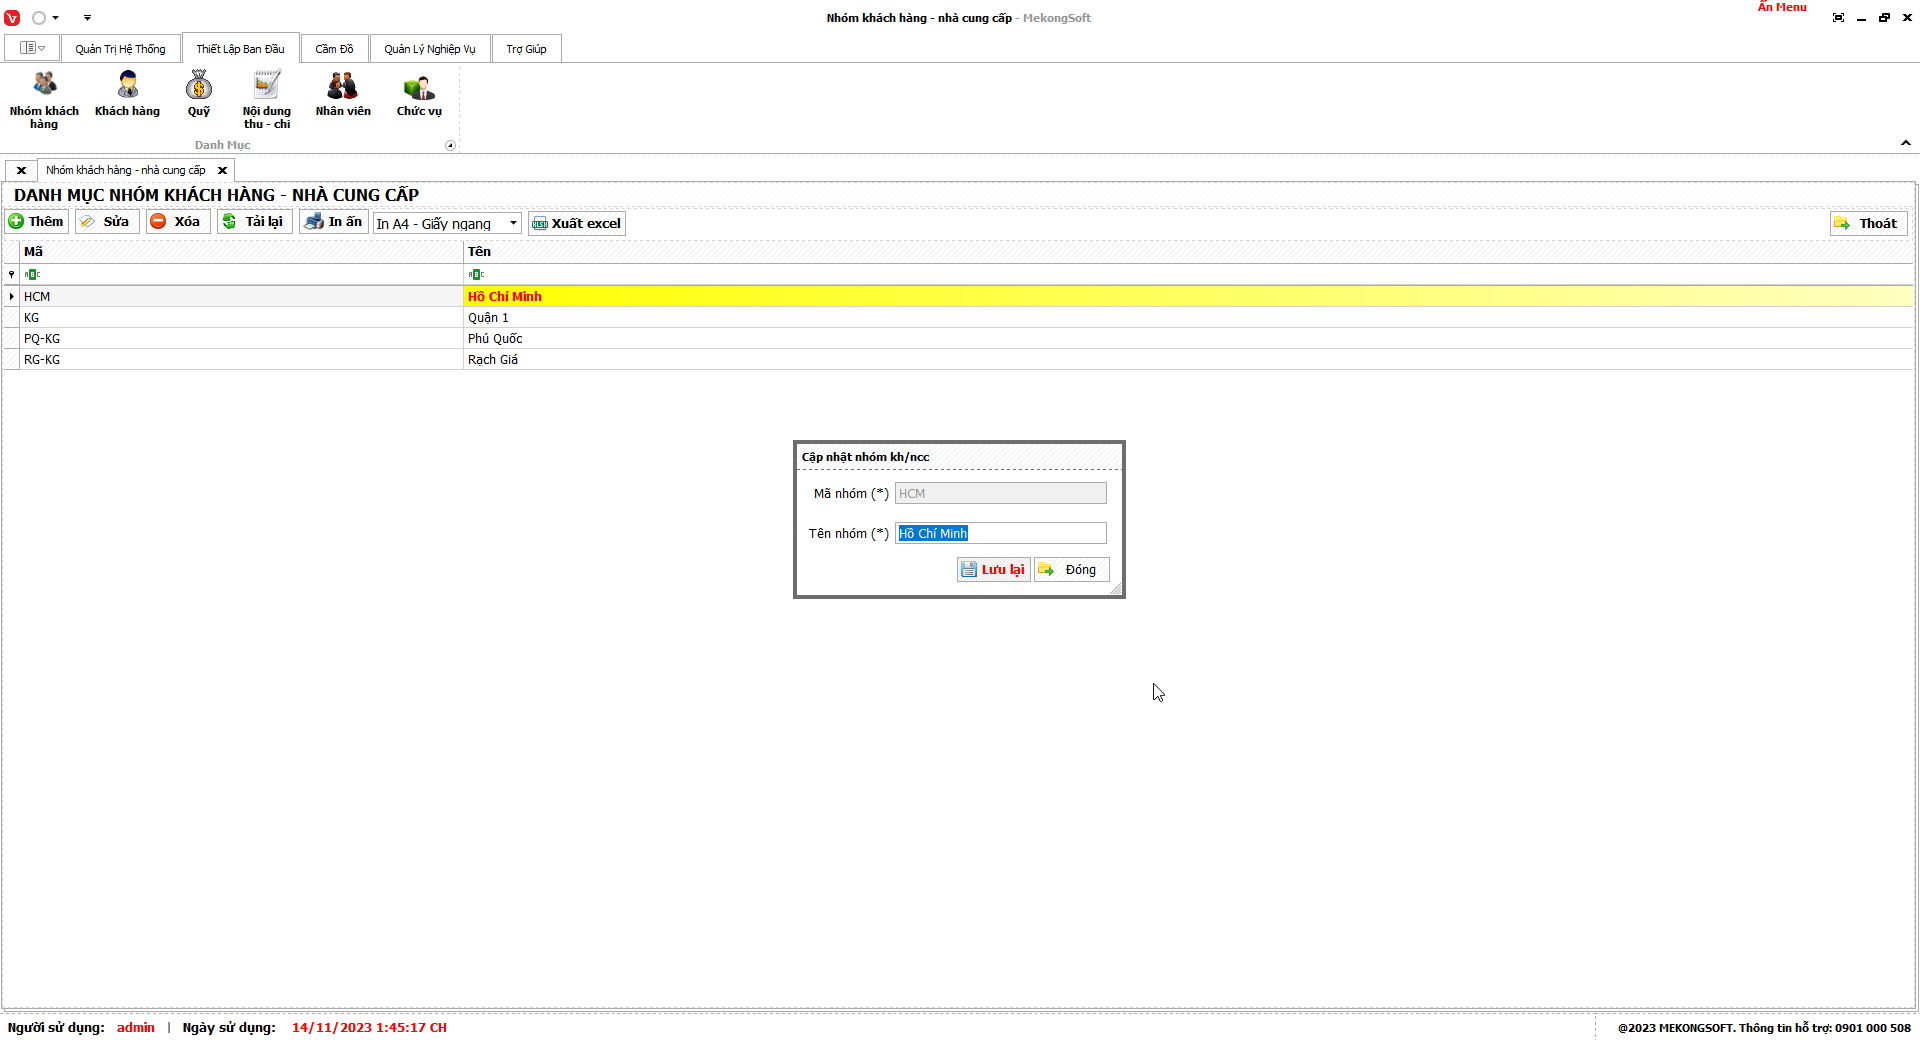Open the Nhân viên ribbon icon

coord(343,94)
